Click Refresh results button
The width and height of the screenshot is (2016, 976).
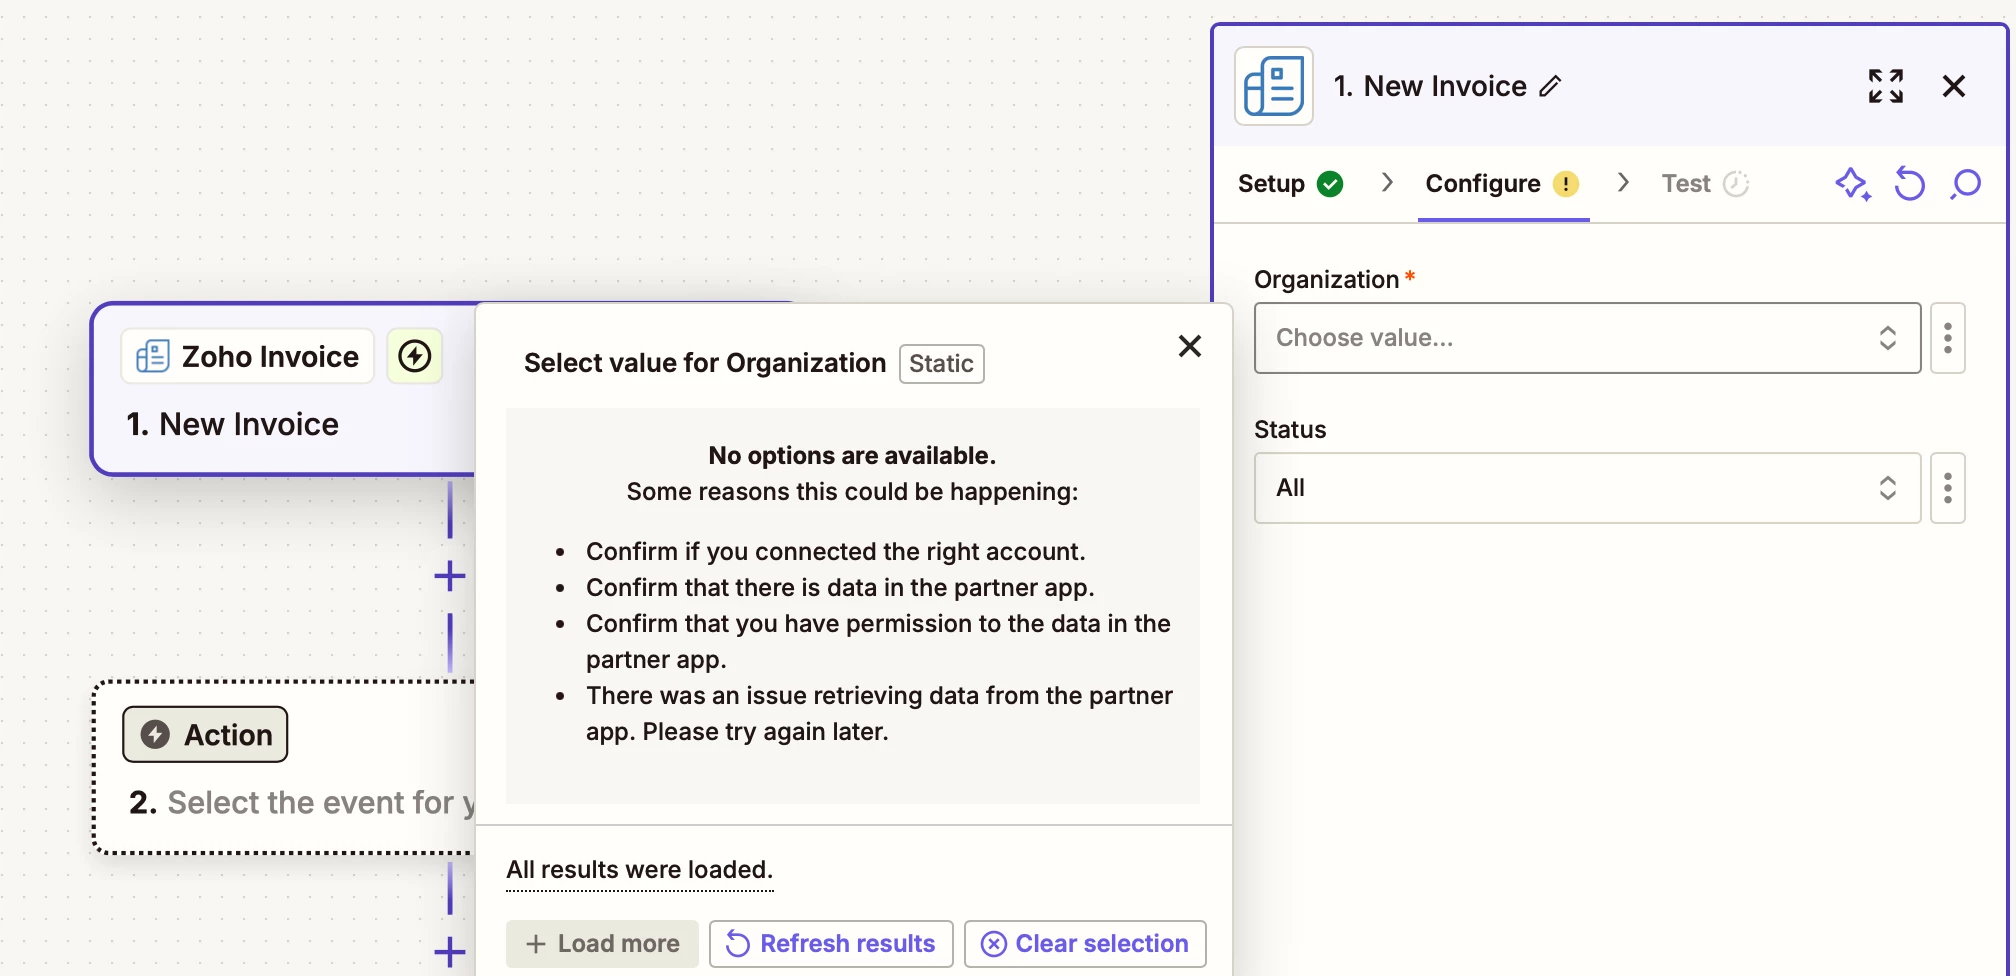point(831,944)
